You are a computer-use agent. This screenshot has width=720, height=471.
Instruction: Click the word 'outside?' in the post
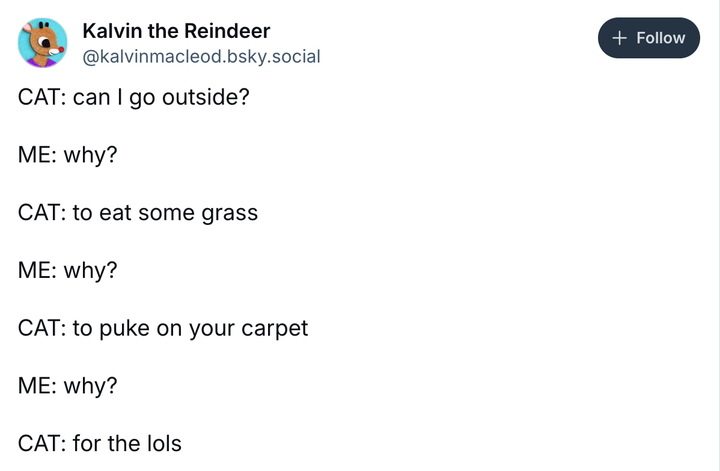206,97
